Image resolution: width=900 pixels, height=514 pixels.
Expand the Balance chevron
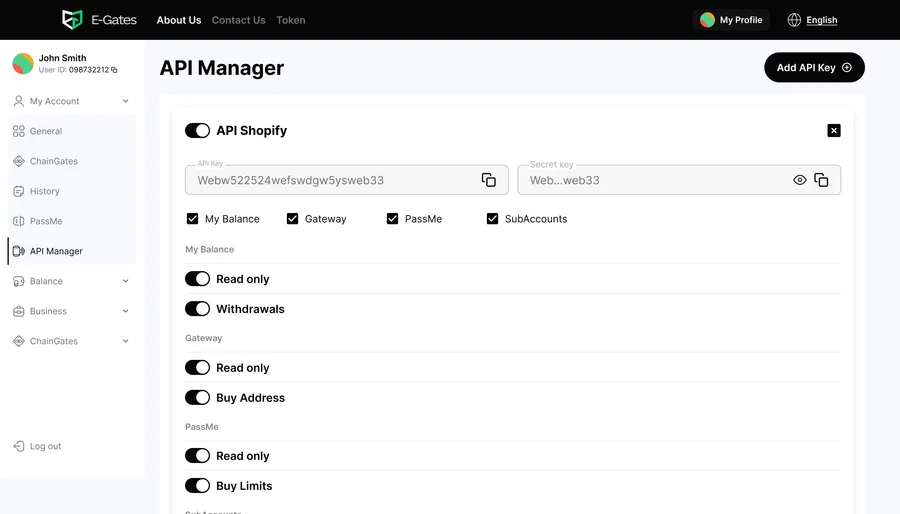tap(125, 281)
